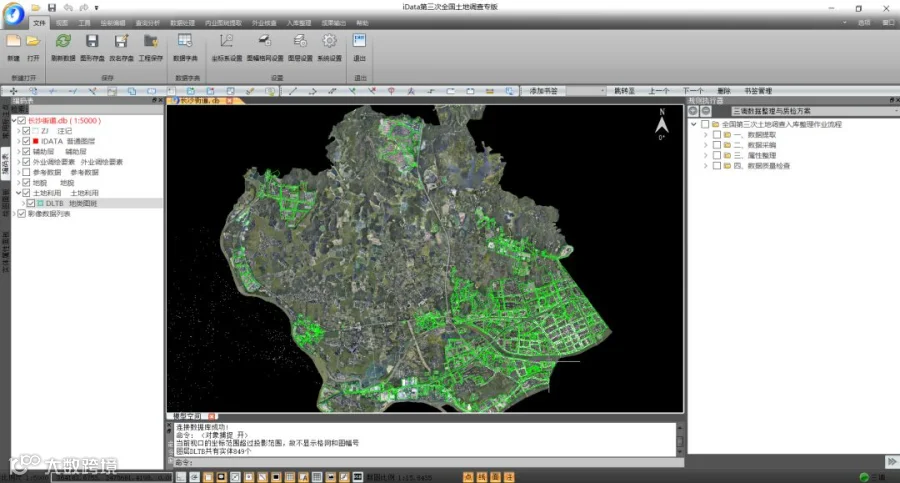
Task: Expand the 影像数据列表 tree node
Action: pos(15,213)
